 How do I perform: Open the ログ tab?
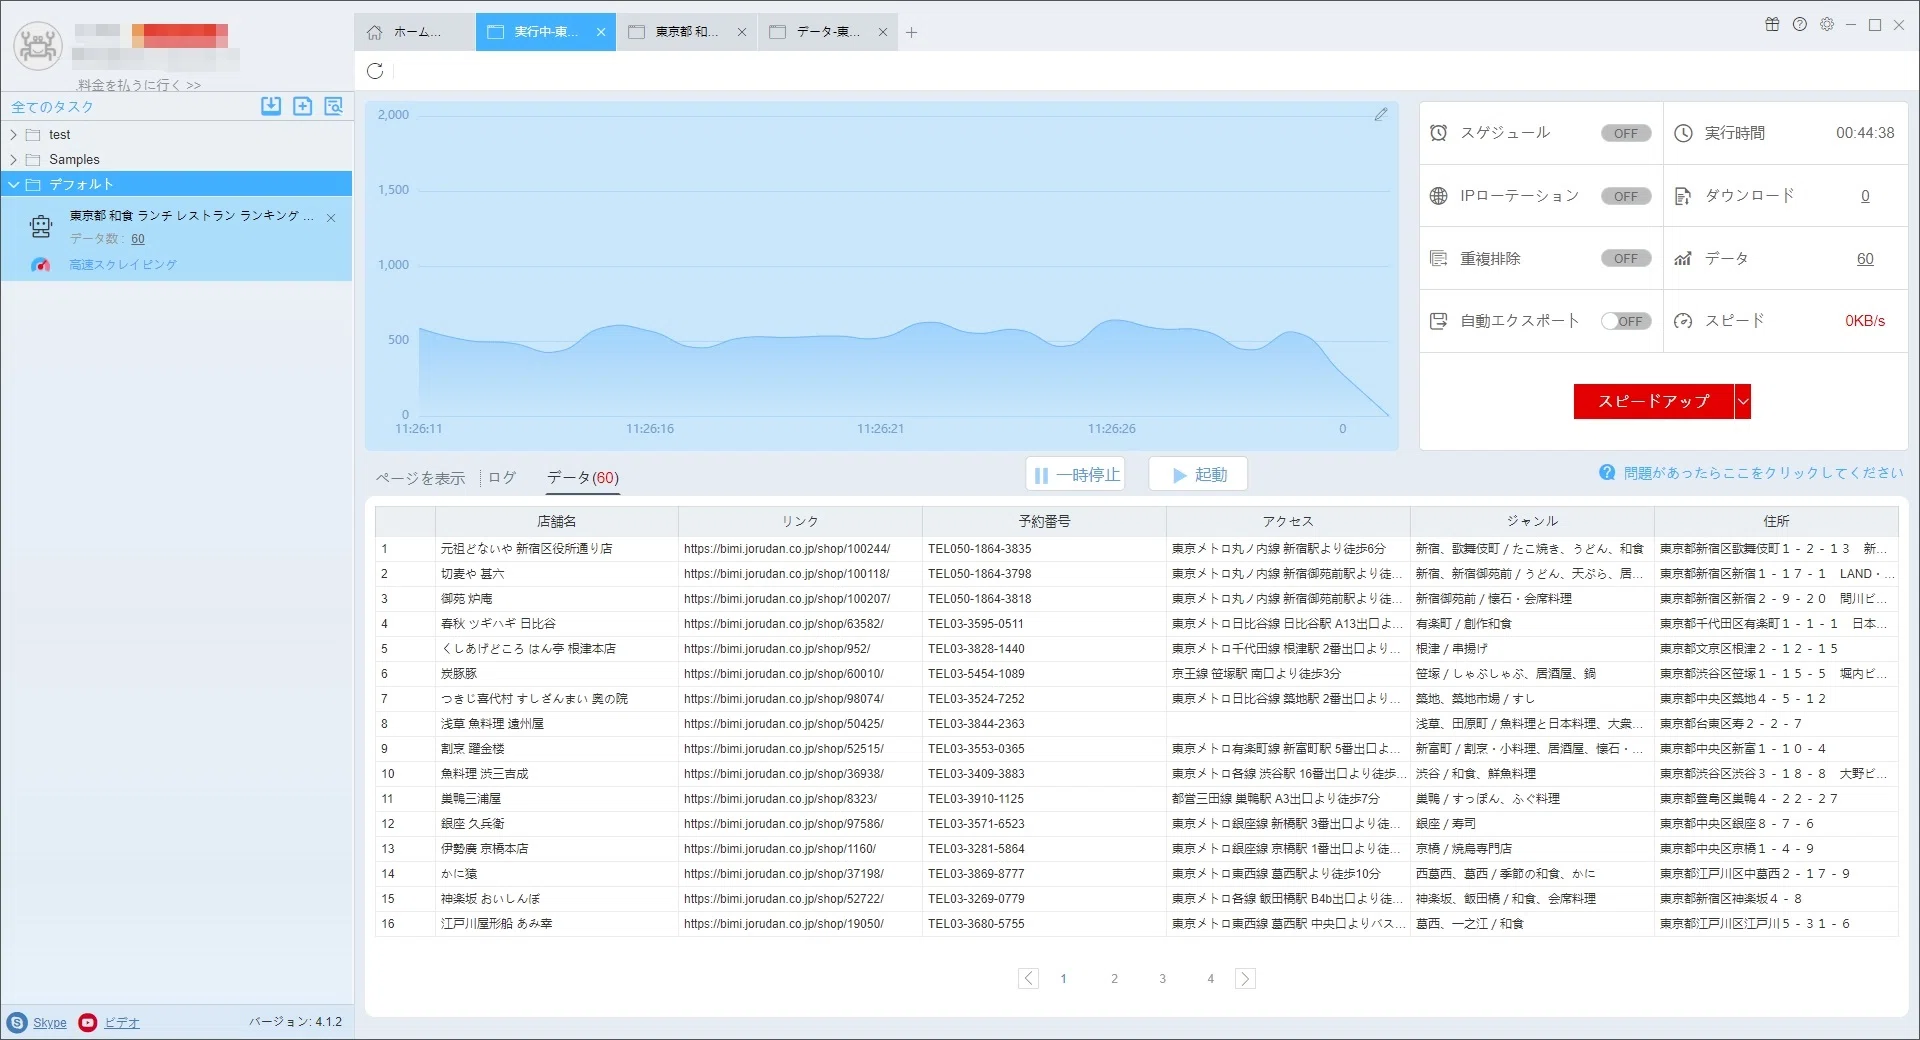(x=502, y=478)
